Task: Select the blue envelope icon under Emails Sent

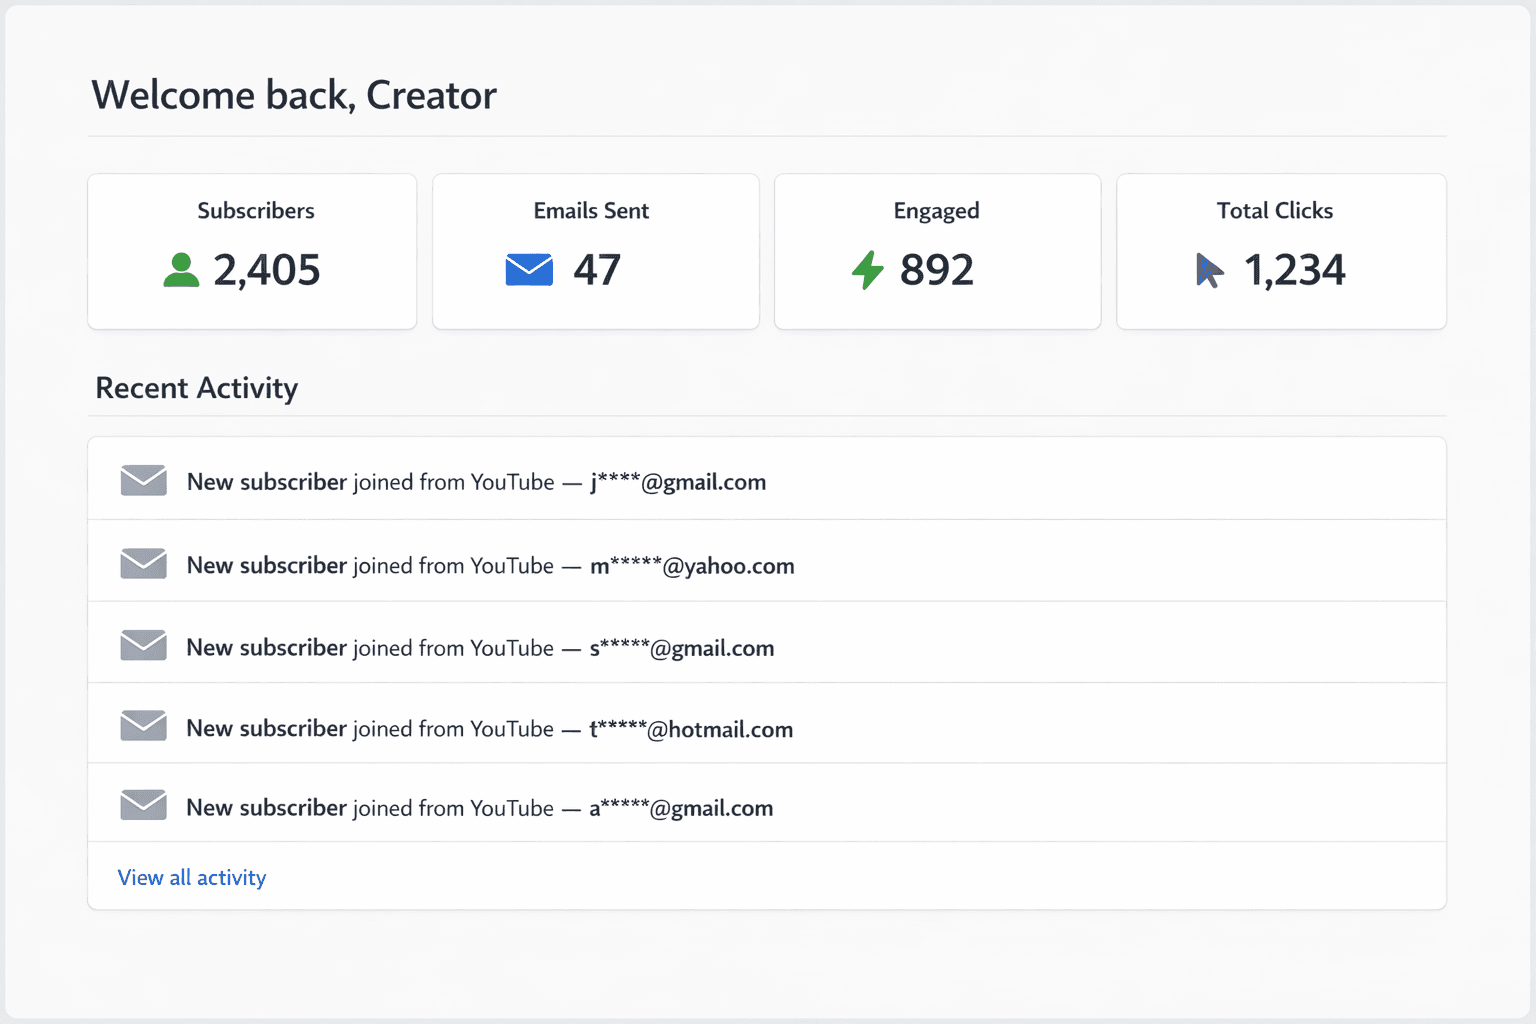Action: 529,268
